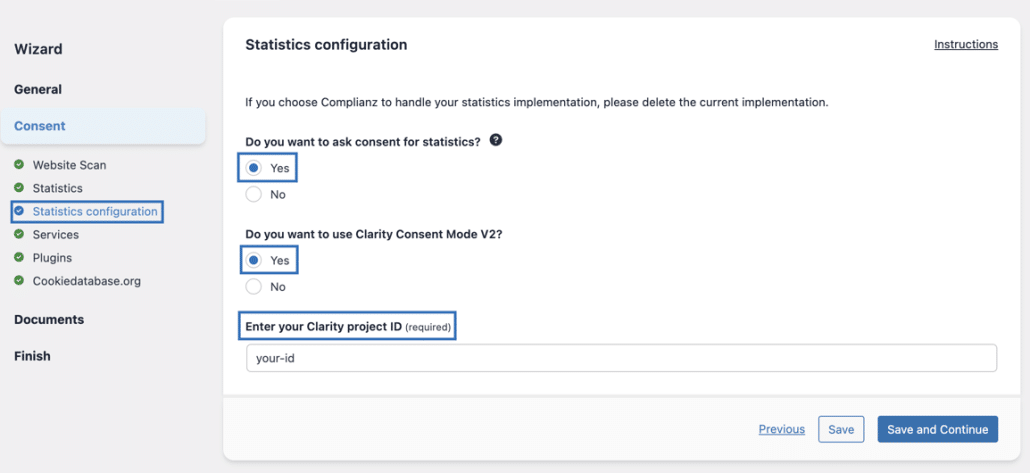The height and width of the screenshot is (473, 1030).
Task: Select Yes for asking statistics consent
Action: pyautogui.click(x=254, y=168)
